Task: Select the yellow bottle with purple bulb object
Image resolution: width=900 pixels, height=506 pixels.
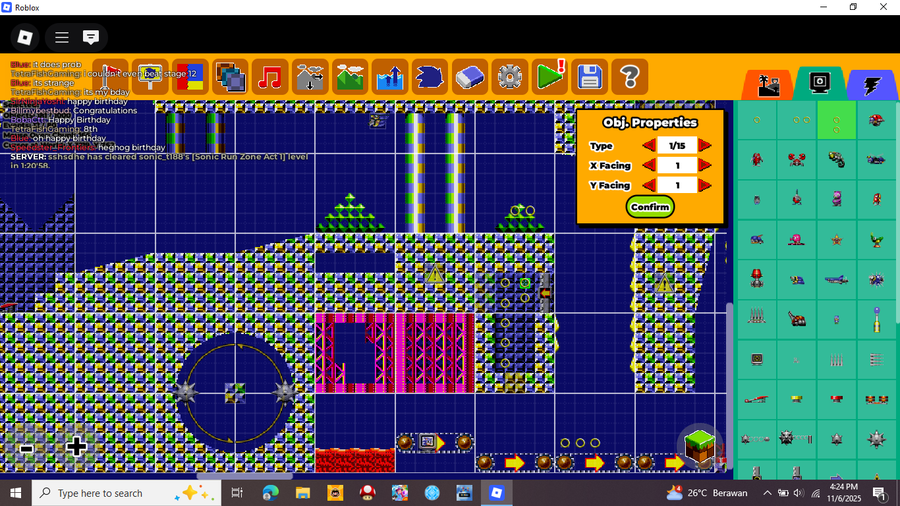Action: click(x=876, y=319)
